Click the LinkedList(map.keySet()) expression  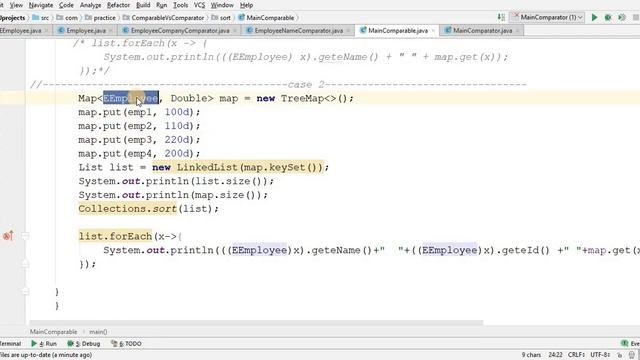coord(249,167)
